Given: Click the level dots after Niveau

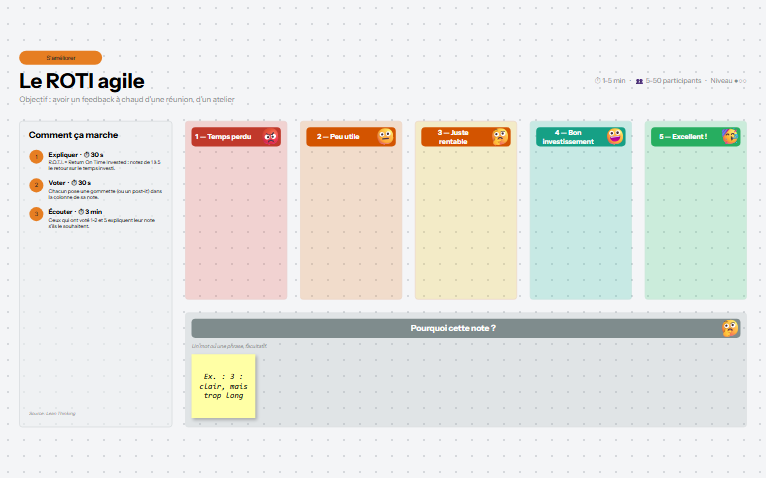Looking at the screenshot, I should click(x=740, y=81).
